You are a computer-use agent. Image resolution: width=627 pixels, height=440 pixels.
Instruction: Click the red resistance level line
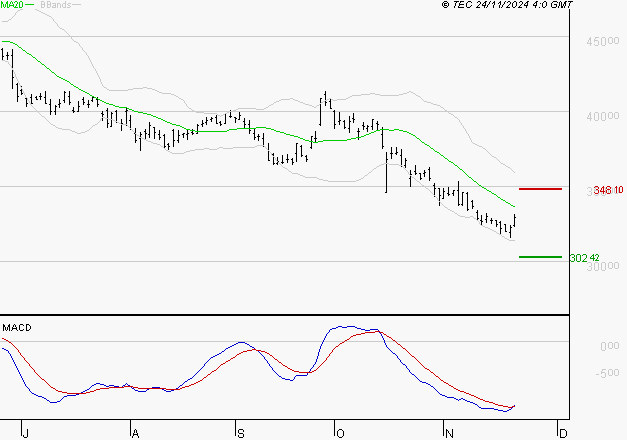[x=540, y=189]
